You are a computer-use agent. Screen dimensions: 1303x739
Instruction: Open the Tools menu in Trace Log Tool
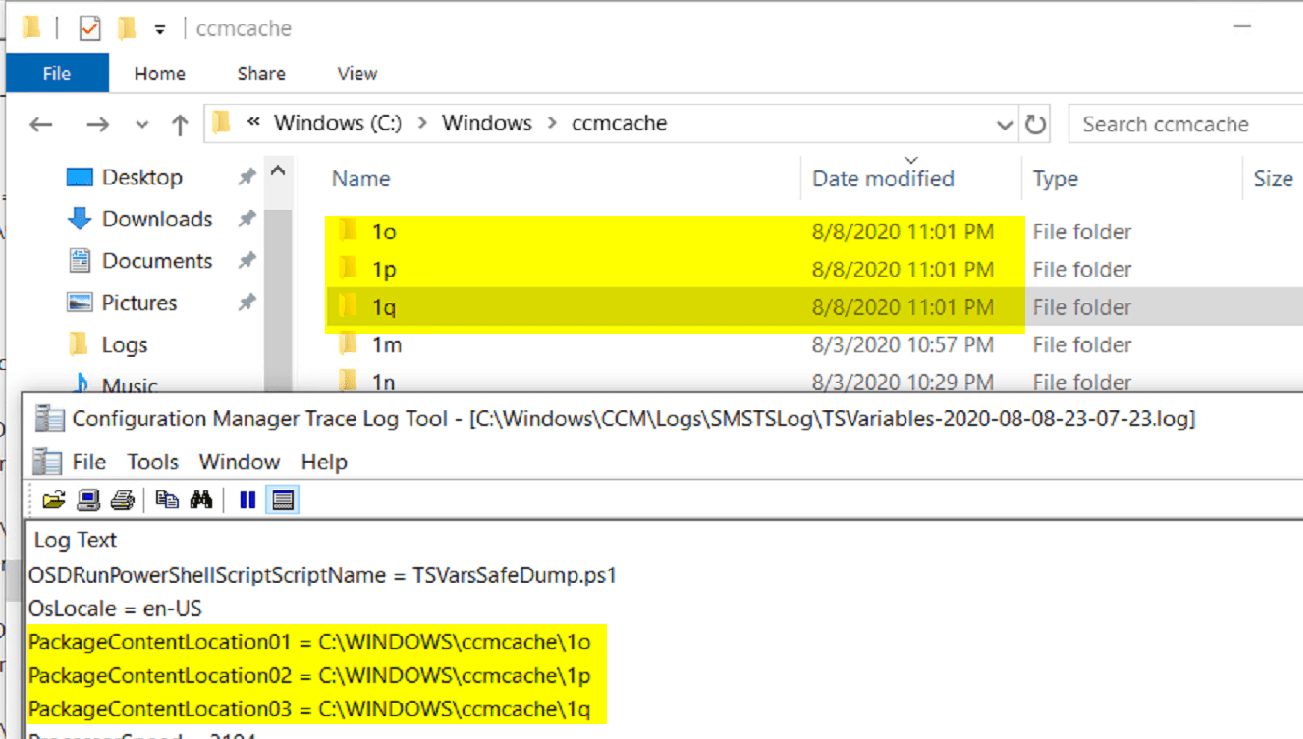click(x=152, y=461)
